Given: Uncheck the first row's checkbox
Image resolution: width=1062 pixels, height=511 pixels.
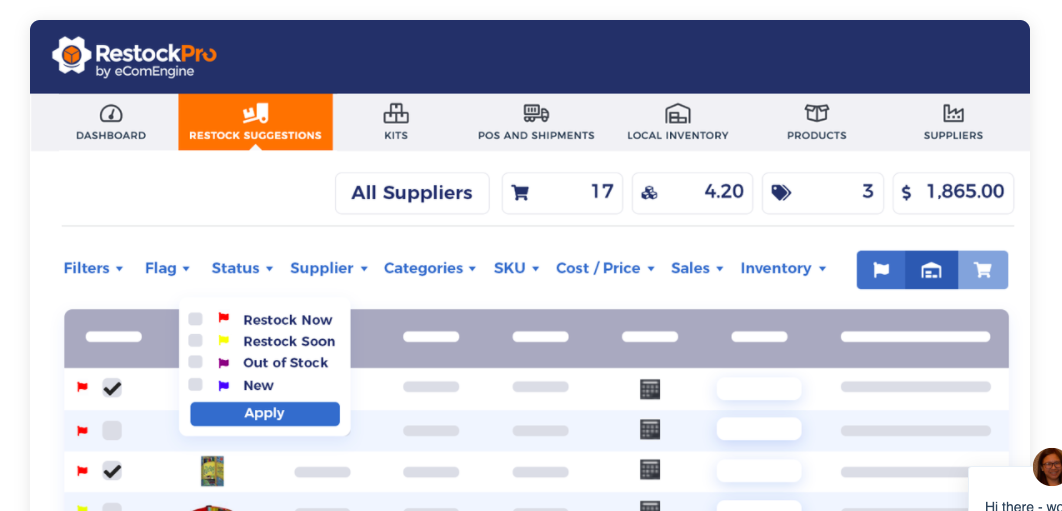Looking at the screenshot, I should point(112,388).
